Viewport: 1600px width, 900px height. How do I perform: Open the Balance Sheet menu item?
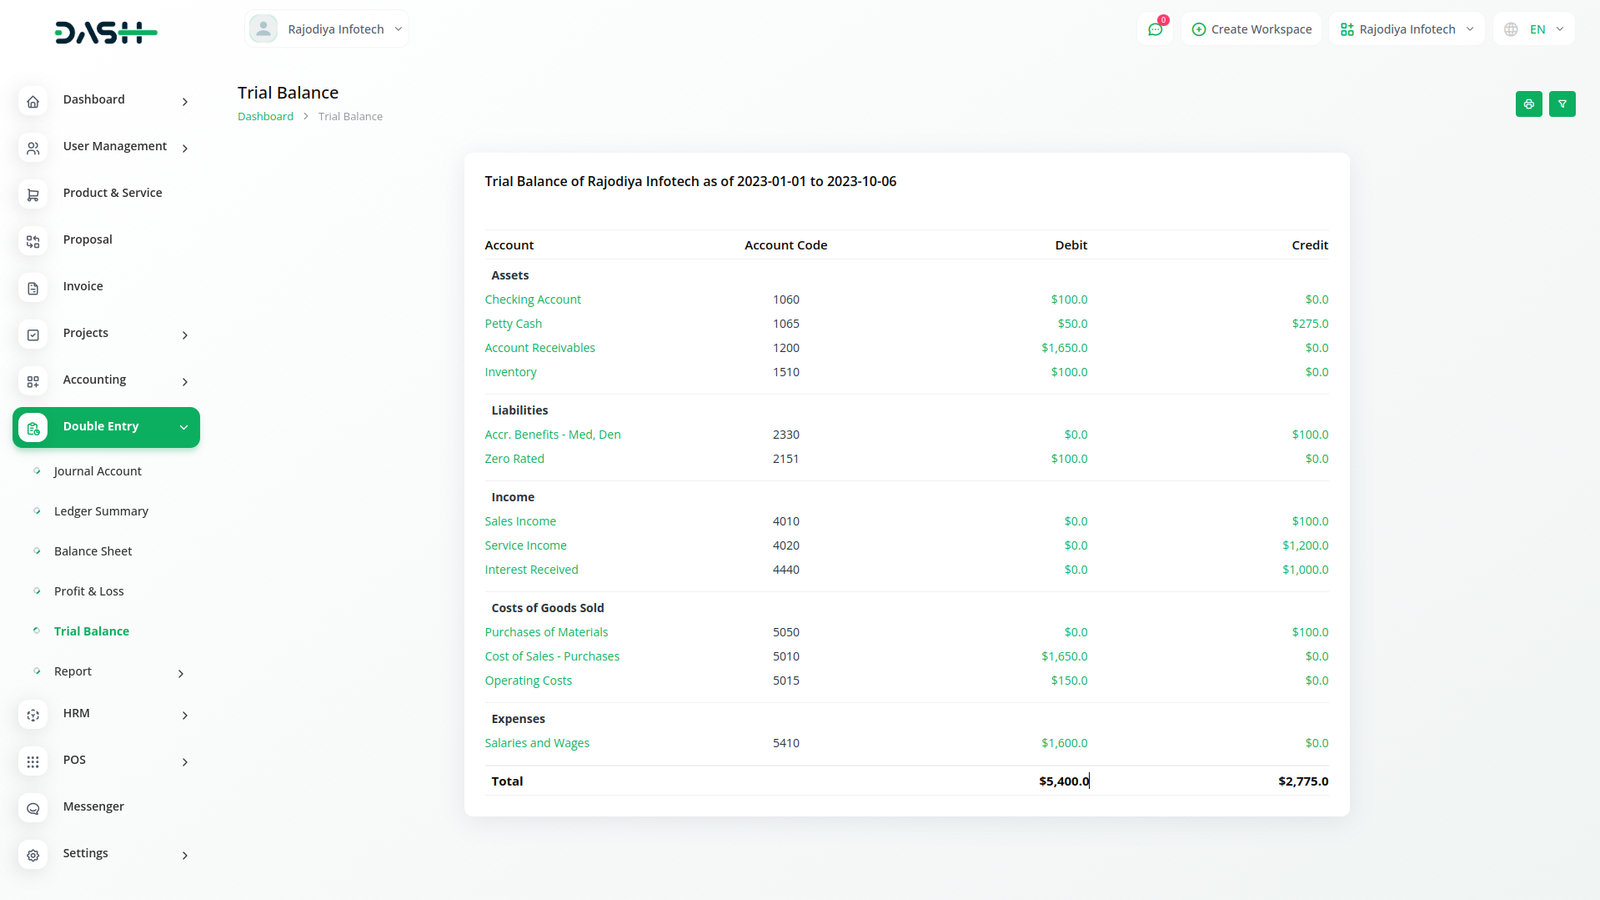93,551
